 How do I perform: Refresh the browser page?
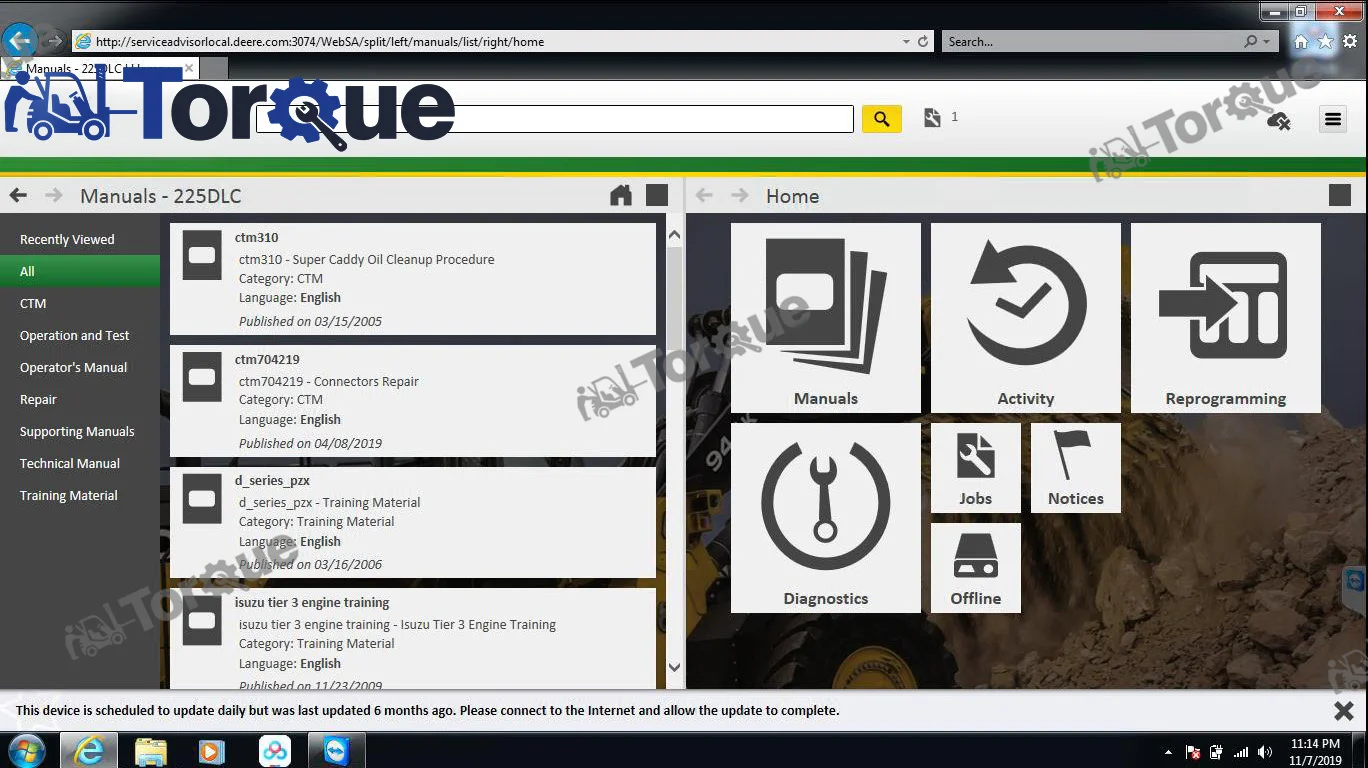923,42
